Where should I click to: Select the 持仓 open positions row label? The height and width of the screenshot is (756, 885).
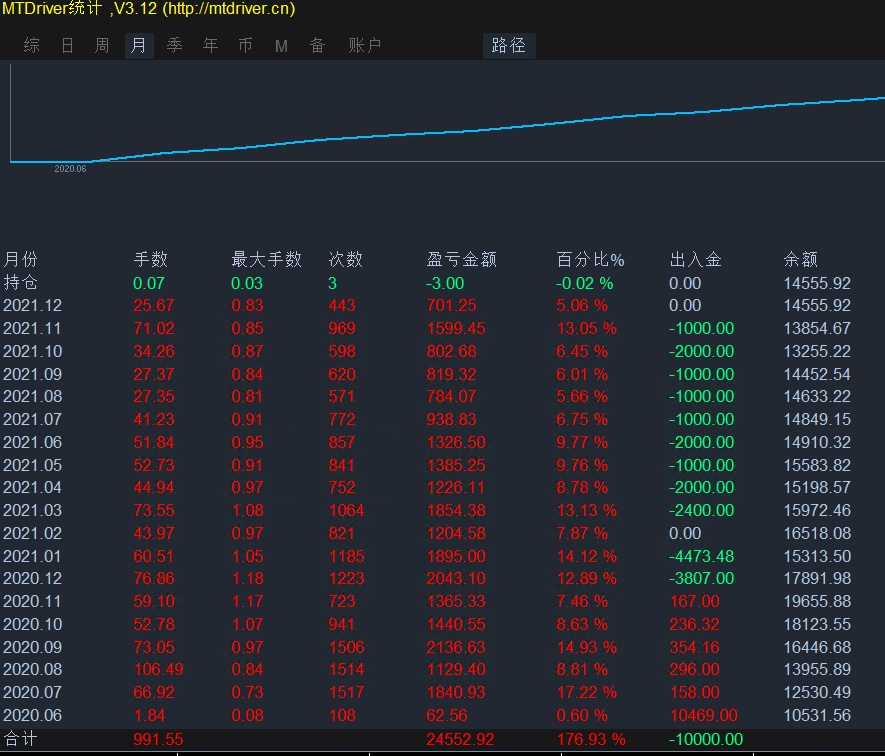(x=21, y=282)
